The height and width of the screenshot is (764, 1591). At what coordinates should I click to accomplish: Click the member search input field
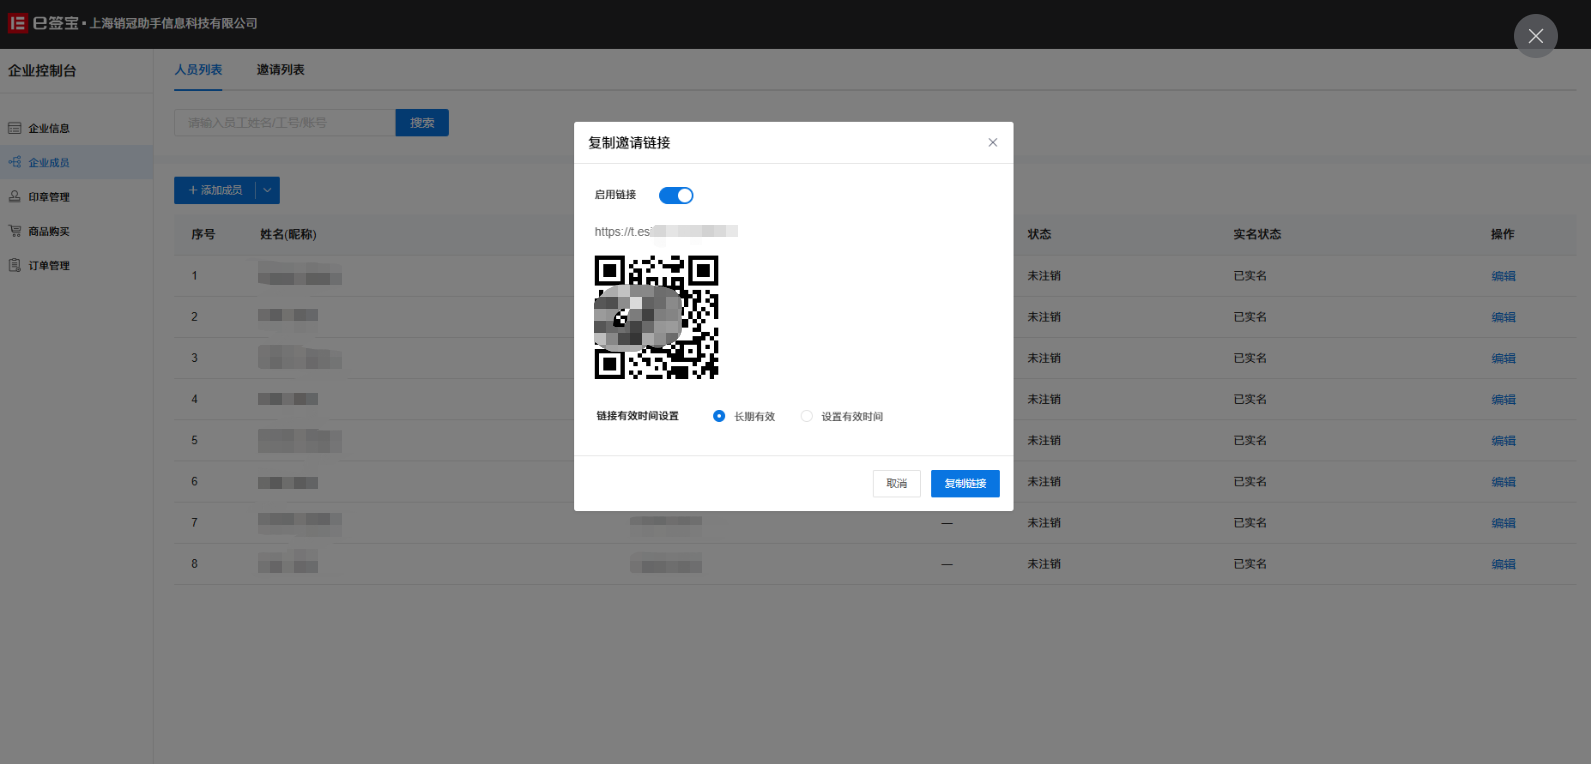coord(285,122)
